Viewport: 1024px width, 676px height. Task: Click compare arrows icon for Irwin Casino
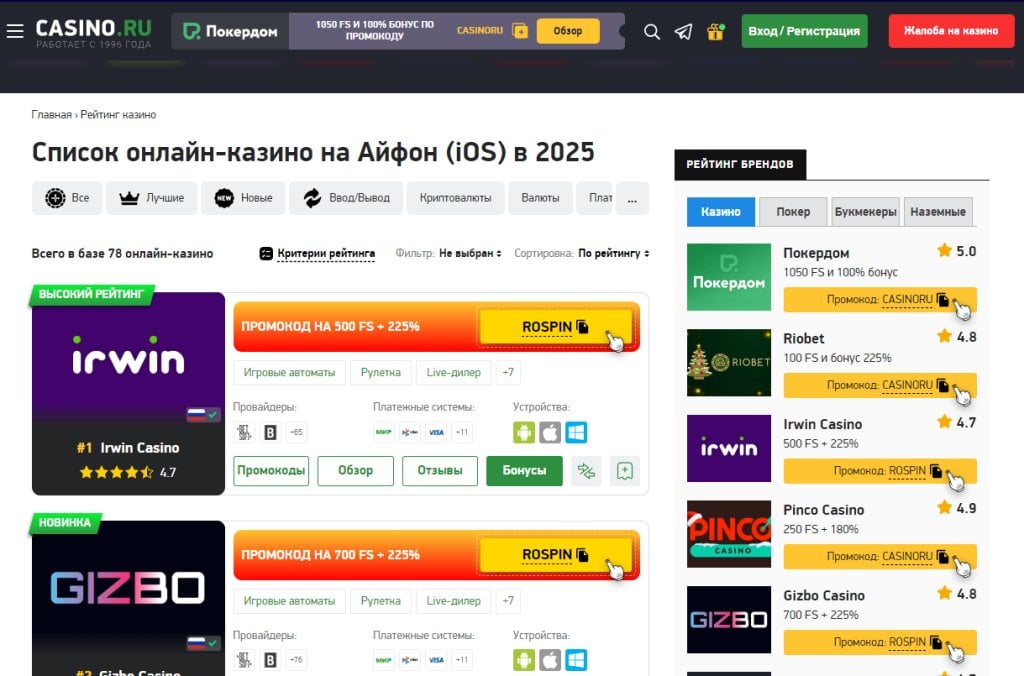pyautogui.click(x=586, y=471)
